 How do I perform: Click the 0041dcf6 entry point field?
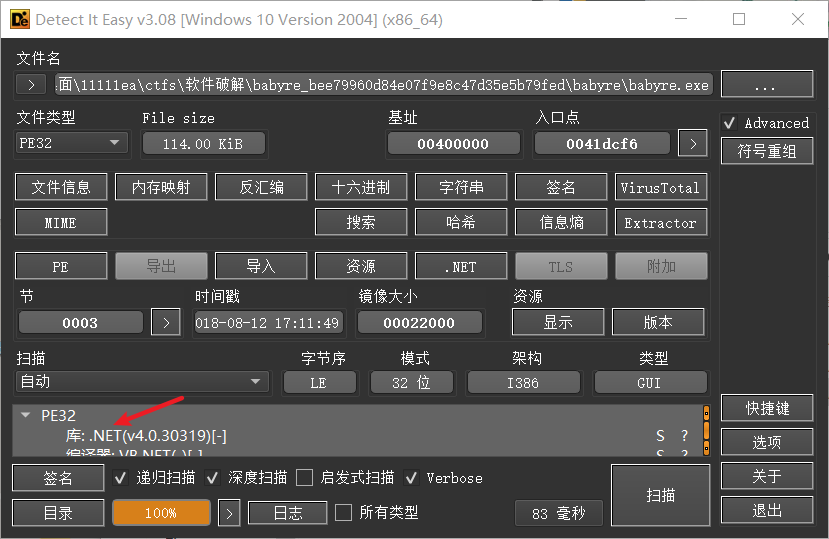click(602, 143)
